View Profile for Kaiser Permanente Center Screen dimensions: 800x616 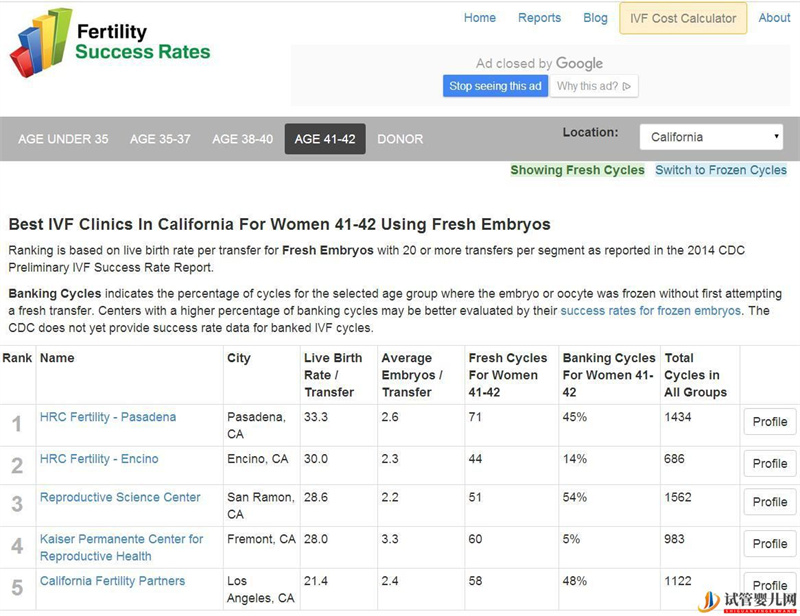[769, 543]
